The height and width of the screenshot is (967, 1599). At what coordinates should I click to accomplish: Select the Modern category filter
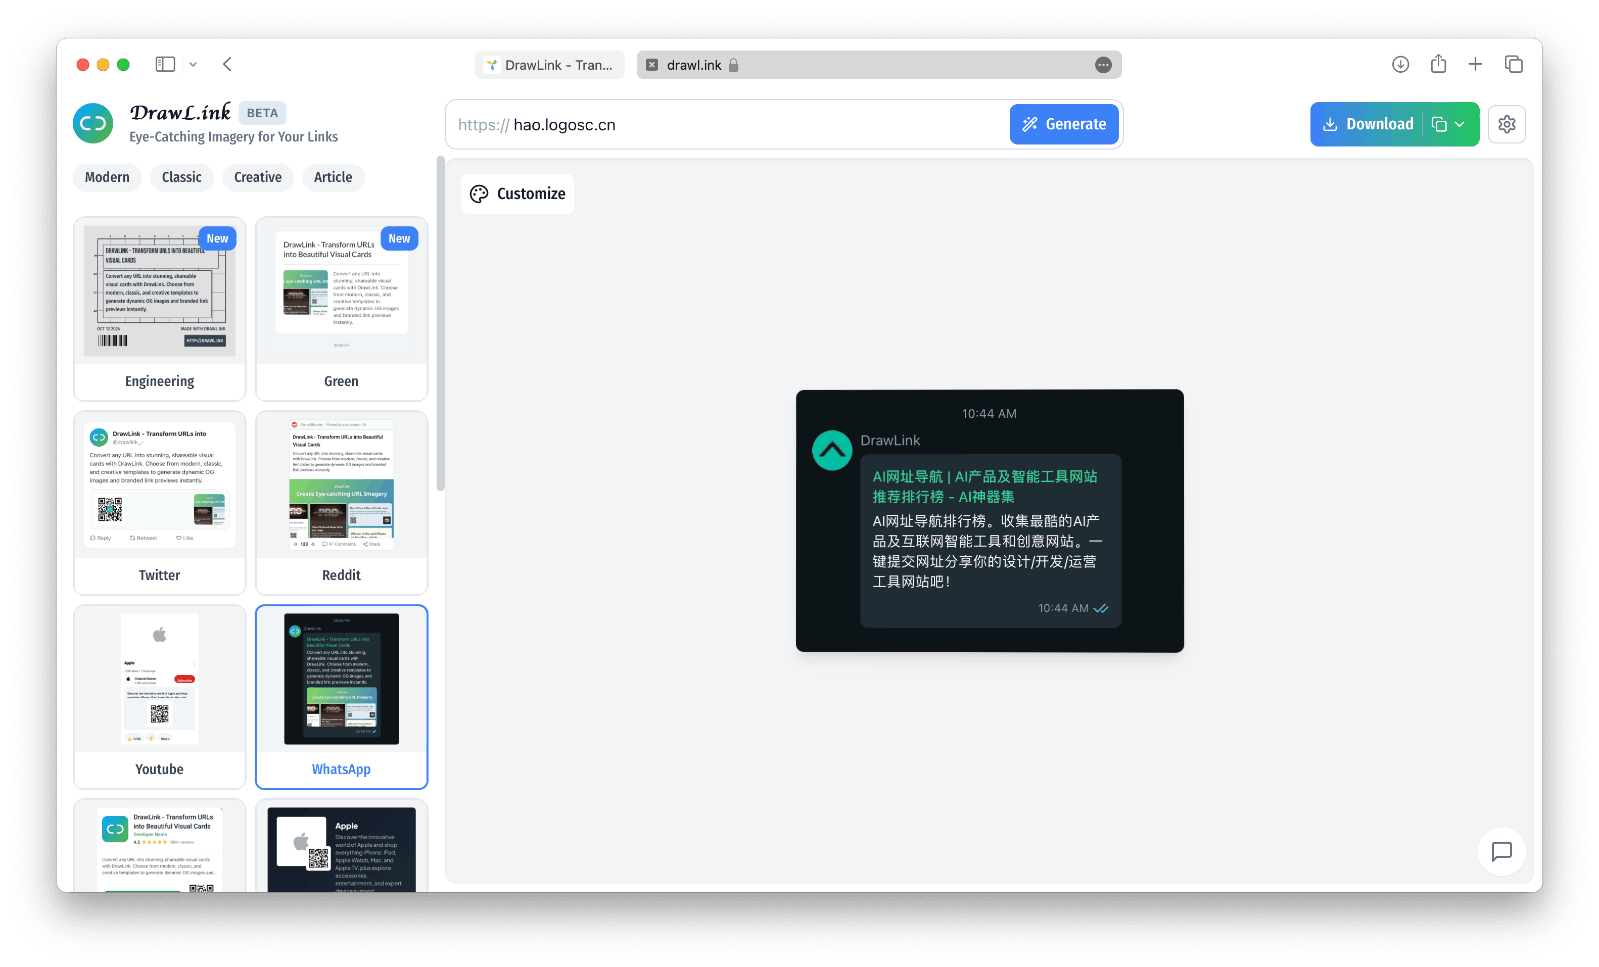[x=107, y=177]
